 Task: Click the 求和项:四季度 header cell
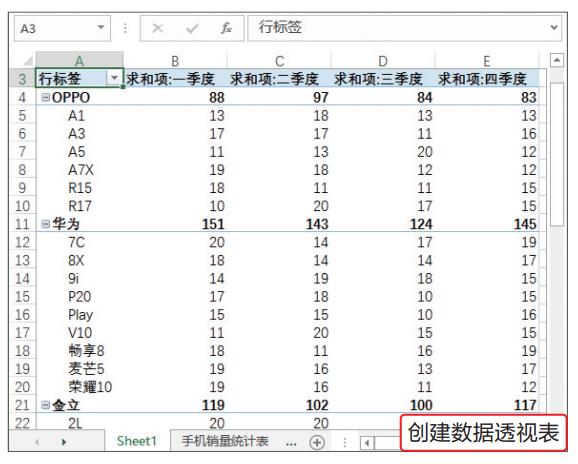[487, 79]
